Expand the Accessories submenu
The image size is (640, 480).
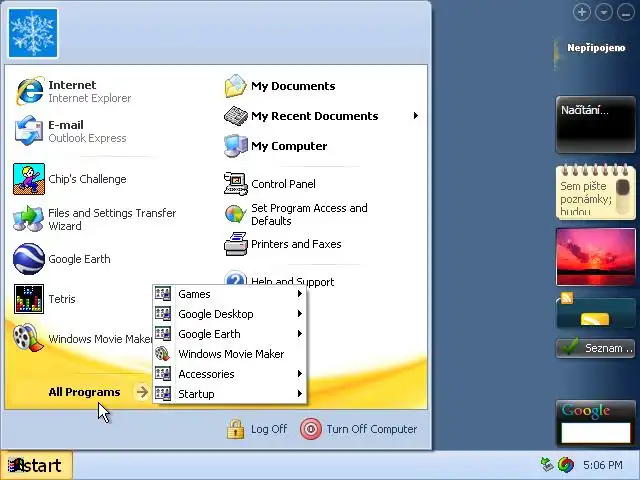[x=229, y=374]
